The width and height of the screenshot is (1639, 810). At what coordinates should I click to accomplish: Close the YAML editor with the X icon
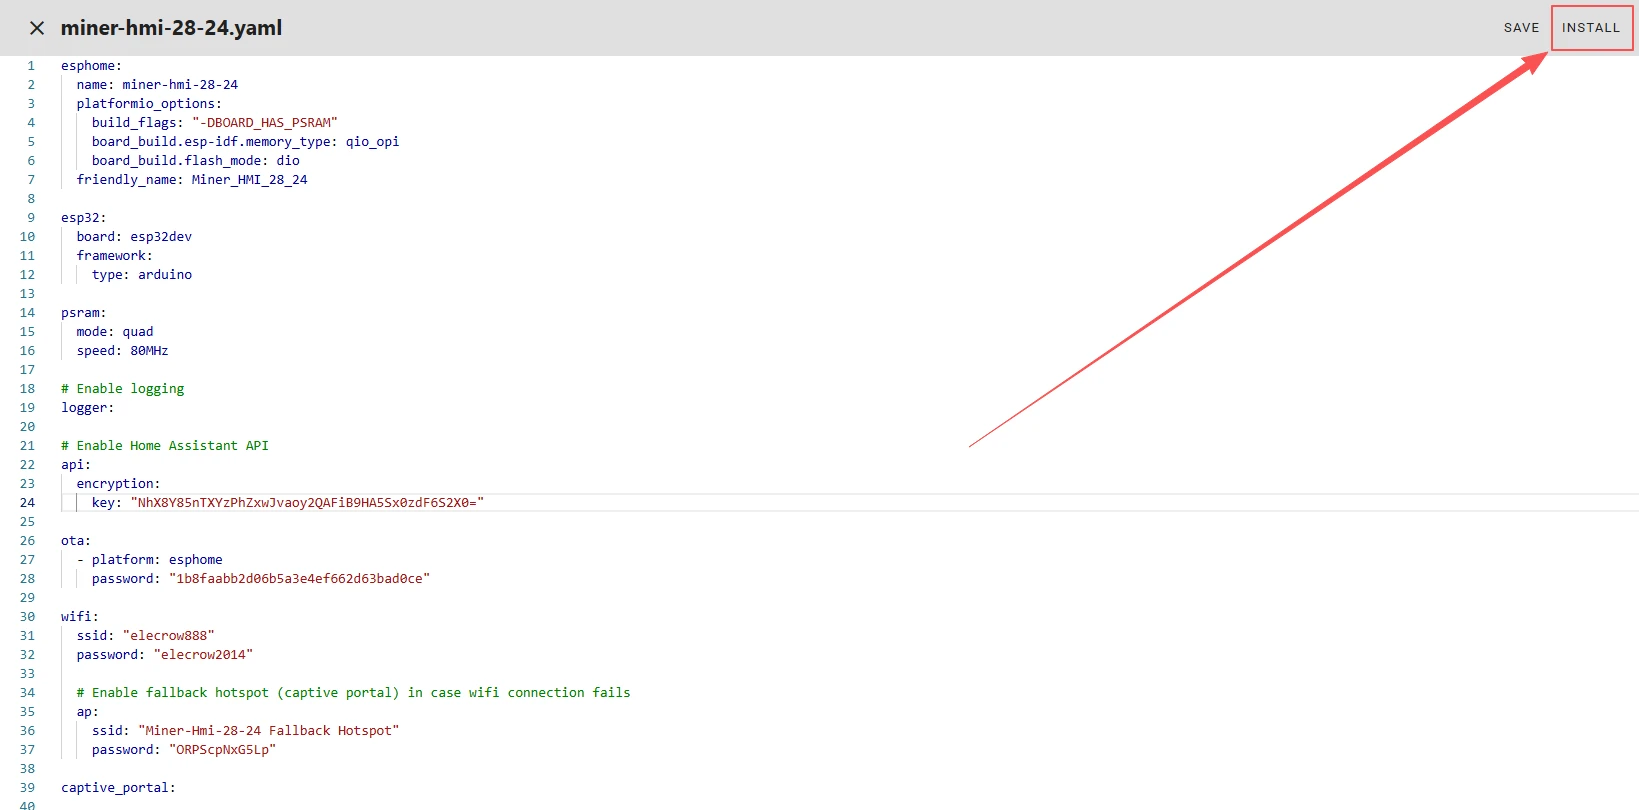pos(37,28)
